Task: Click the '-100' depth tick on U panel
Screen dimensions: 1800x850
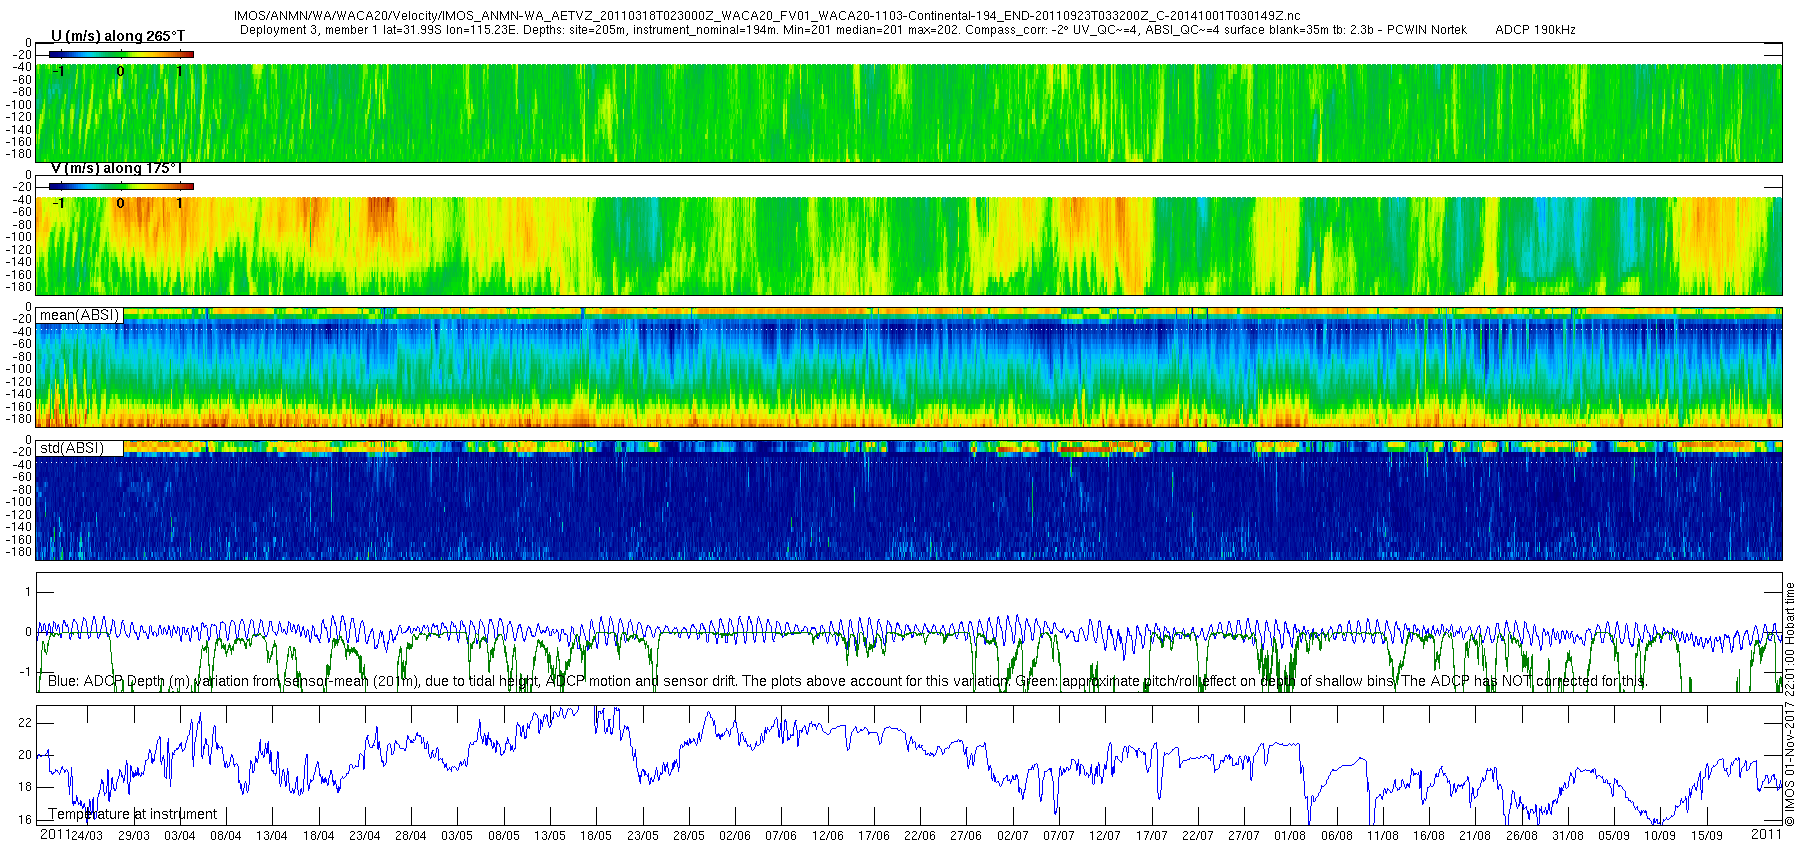Action: [21, 105]
